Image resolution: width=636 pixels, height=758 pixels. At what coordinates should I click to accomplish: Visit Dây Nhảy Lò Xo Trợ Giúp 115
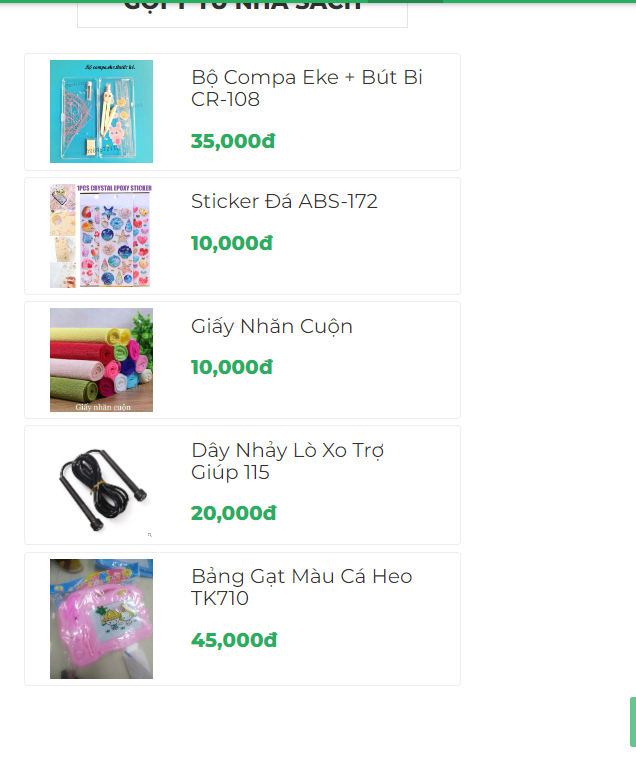[x=287, y=461]
